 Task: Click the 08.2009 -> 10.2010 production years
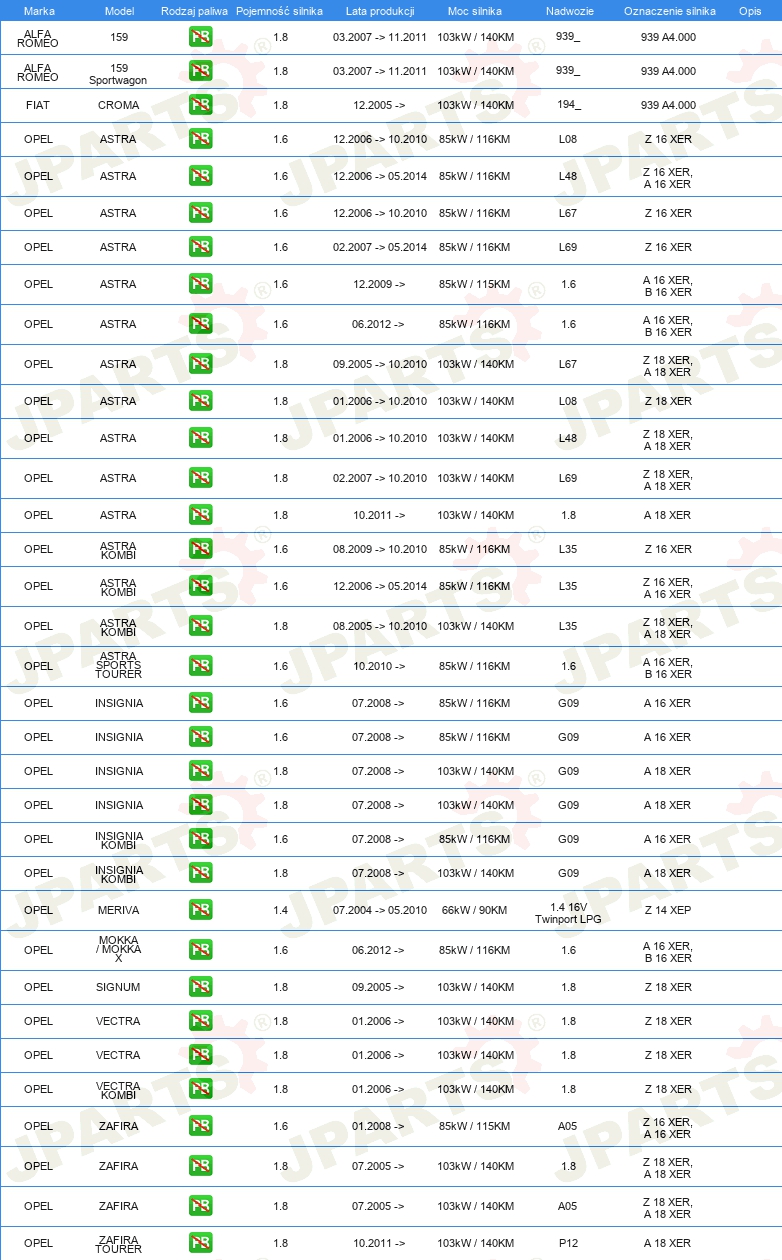(x=379, y=549)
